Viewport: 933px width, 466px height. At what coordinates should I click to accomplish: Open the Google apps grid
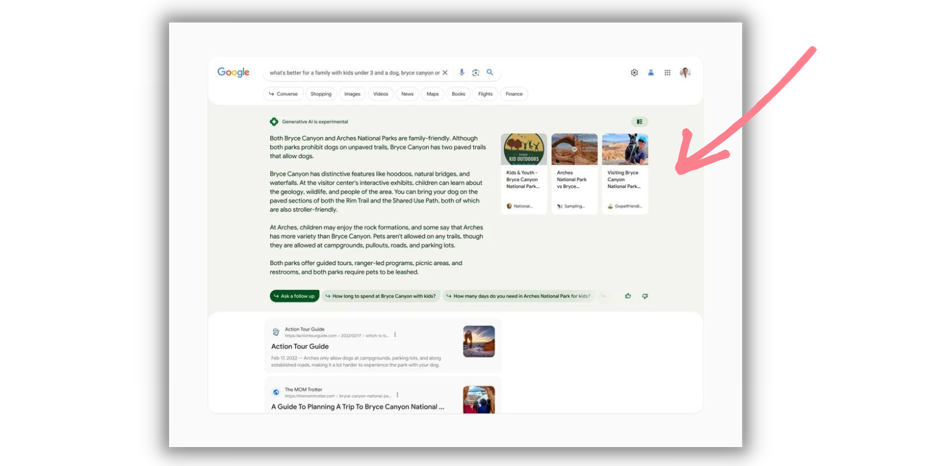coord(667,73)
